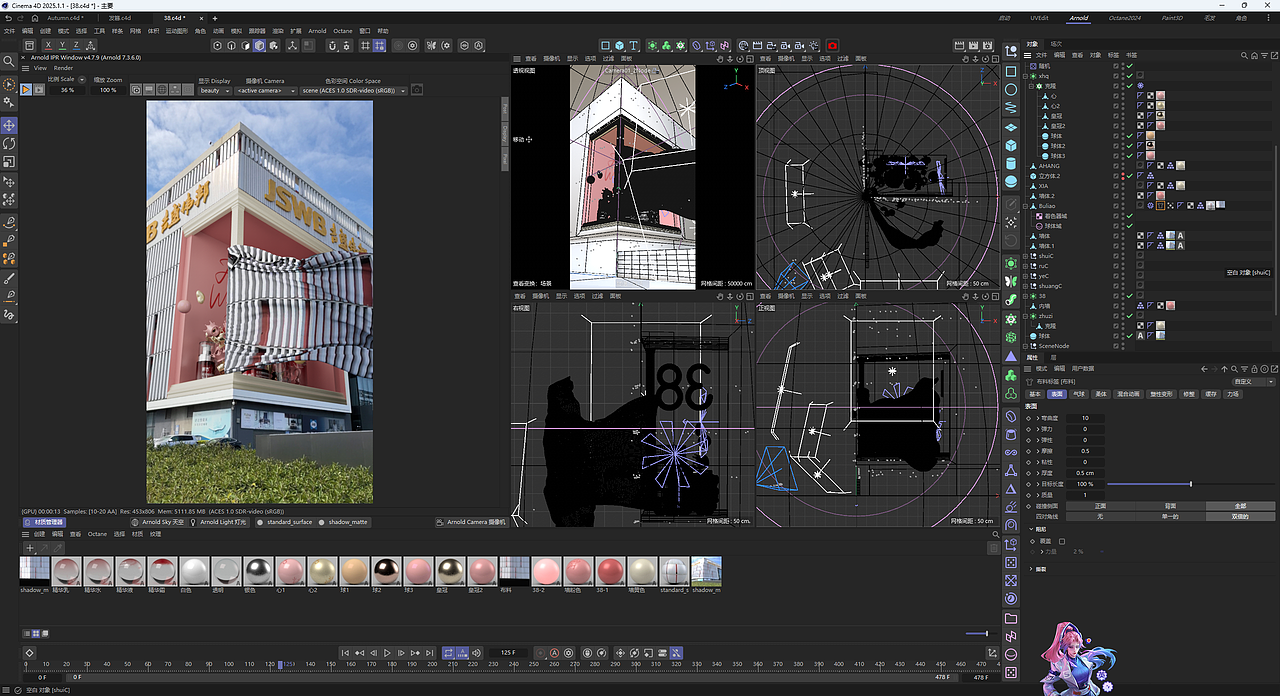Click the IPR window hamburger menu icon
This screenshot has width=1280, height=696.
coord(26,68)
